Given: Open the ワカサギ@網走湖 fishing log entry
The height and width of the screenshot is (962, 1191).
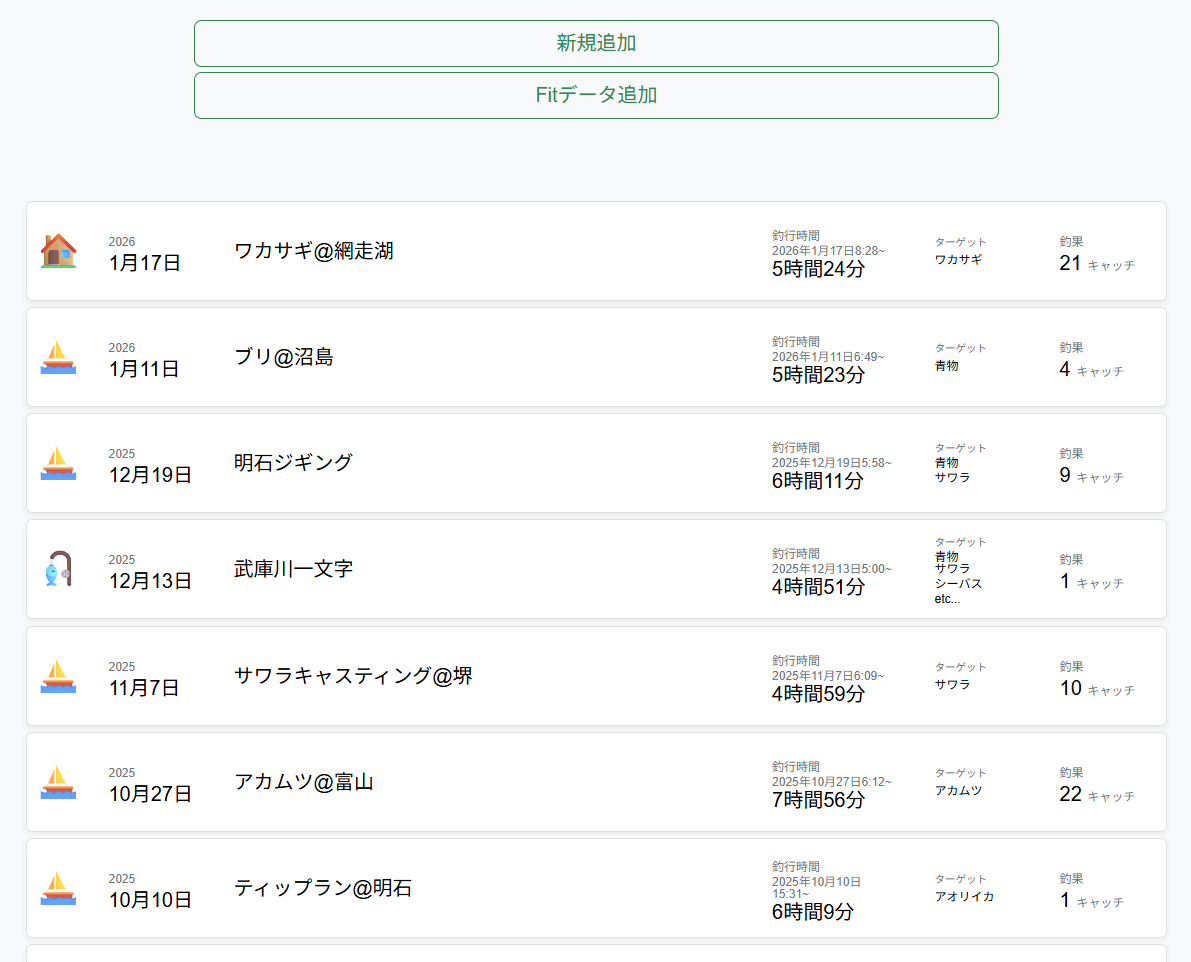Looking at the screenshot, I should 313,251.
